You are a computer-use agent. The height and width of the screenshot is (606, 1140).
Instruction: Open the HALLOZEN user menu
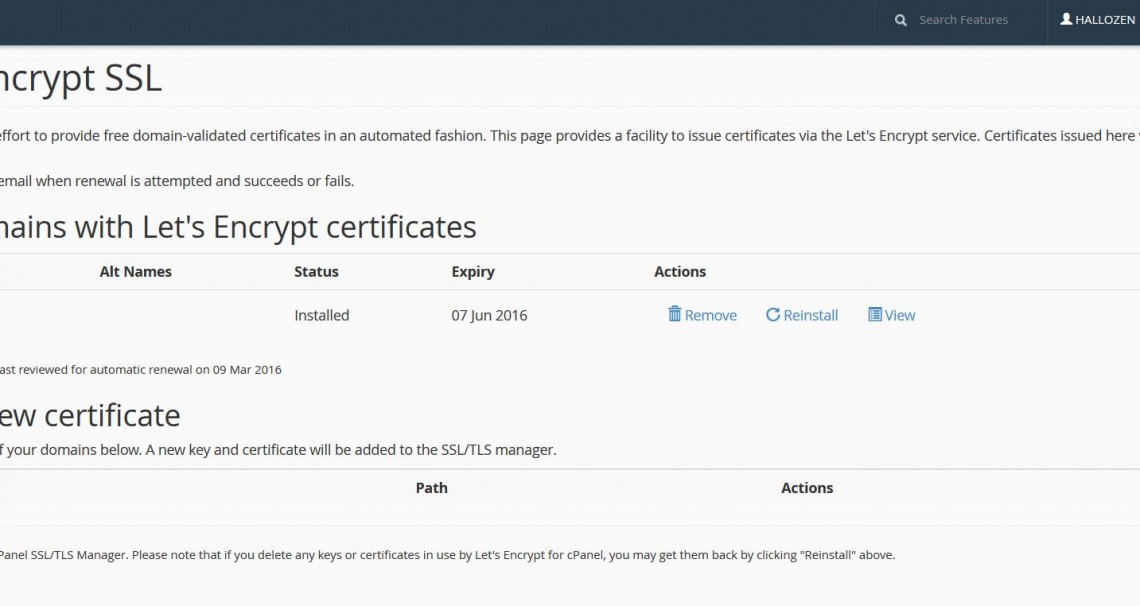(1097, 20)
